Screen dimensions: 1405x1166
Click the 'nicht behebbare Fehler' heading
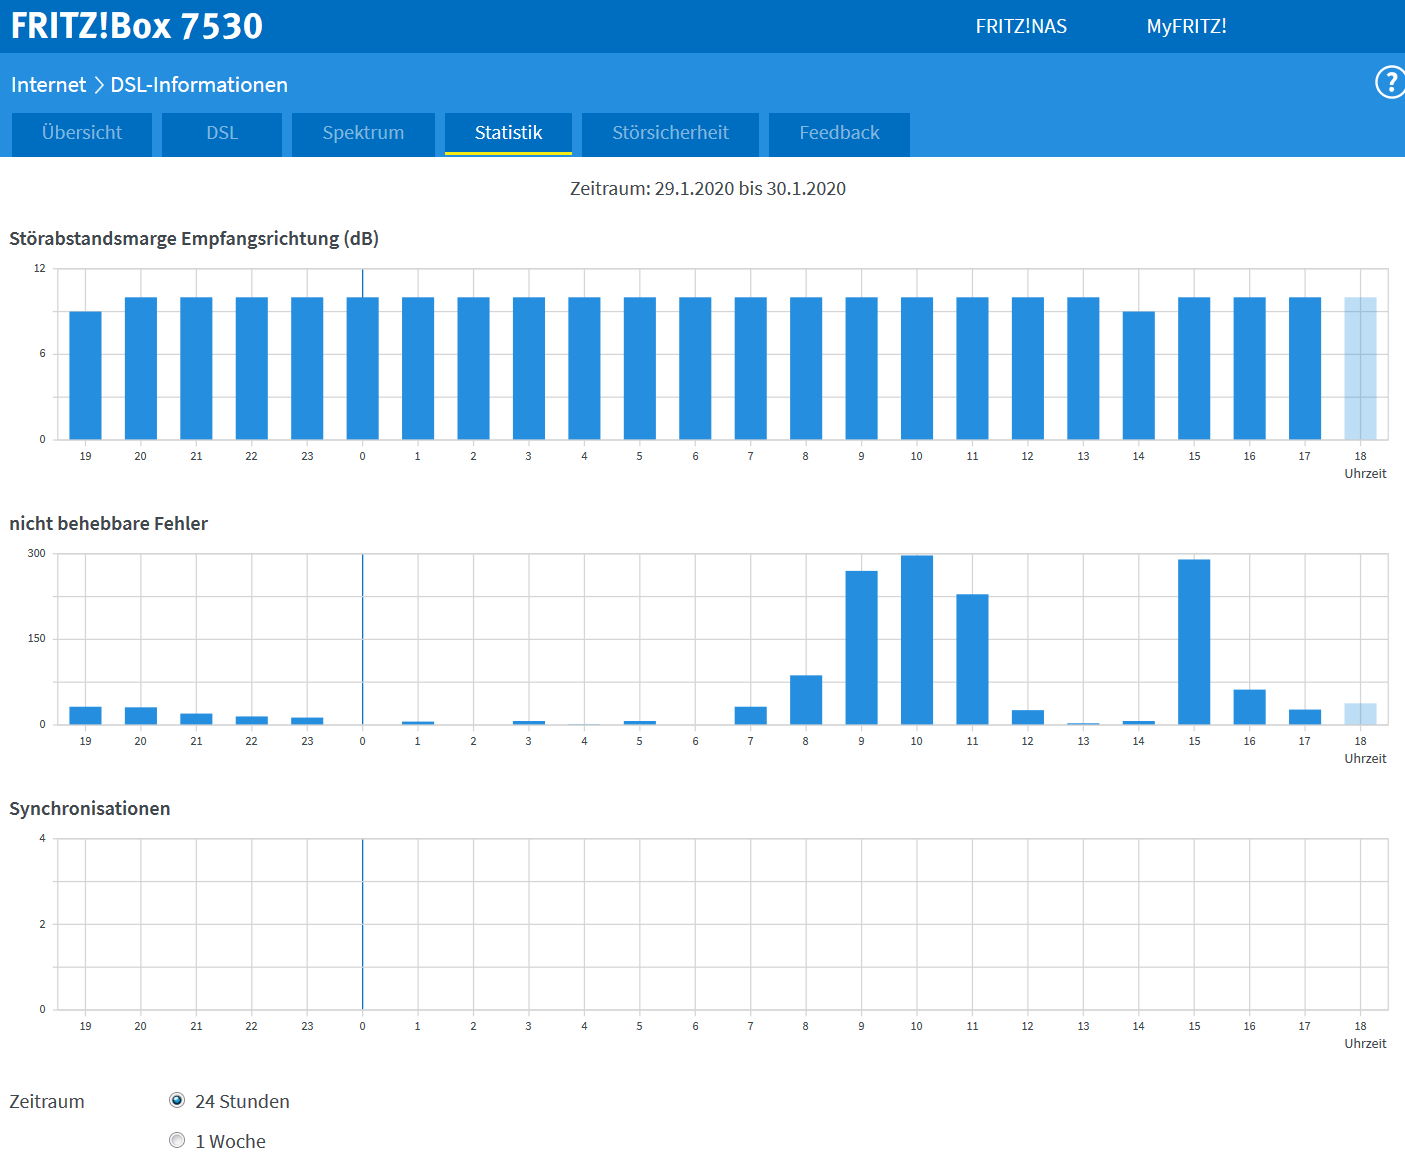(109, 524)
